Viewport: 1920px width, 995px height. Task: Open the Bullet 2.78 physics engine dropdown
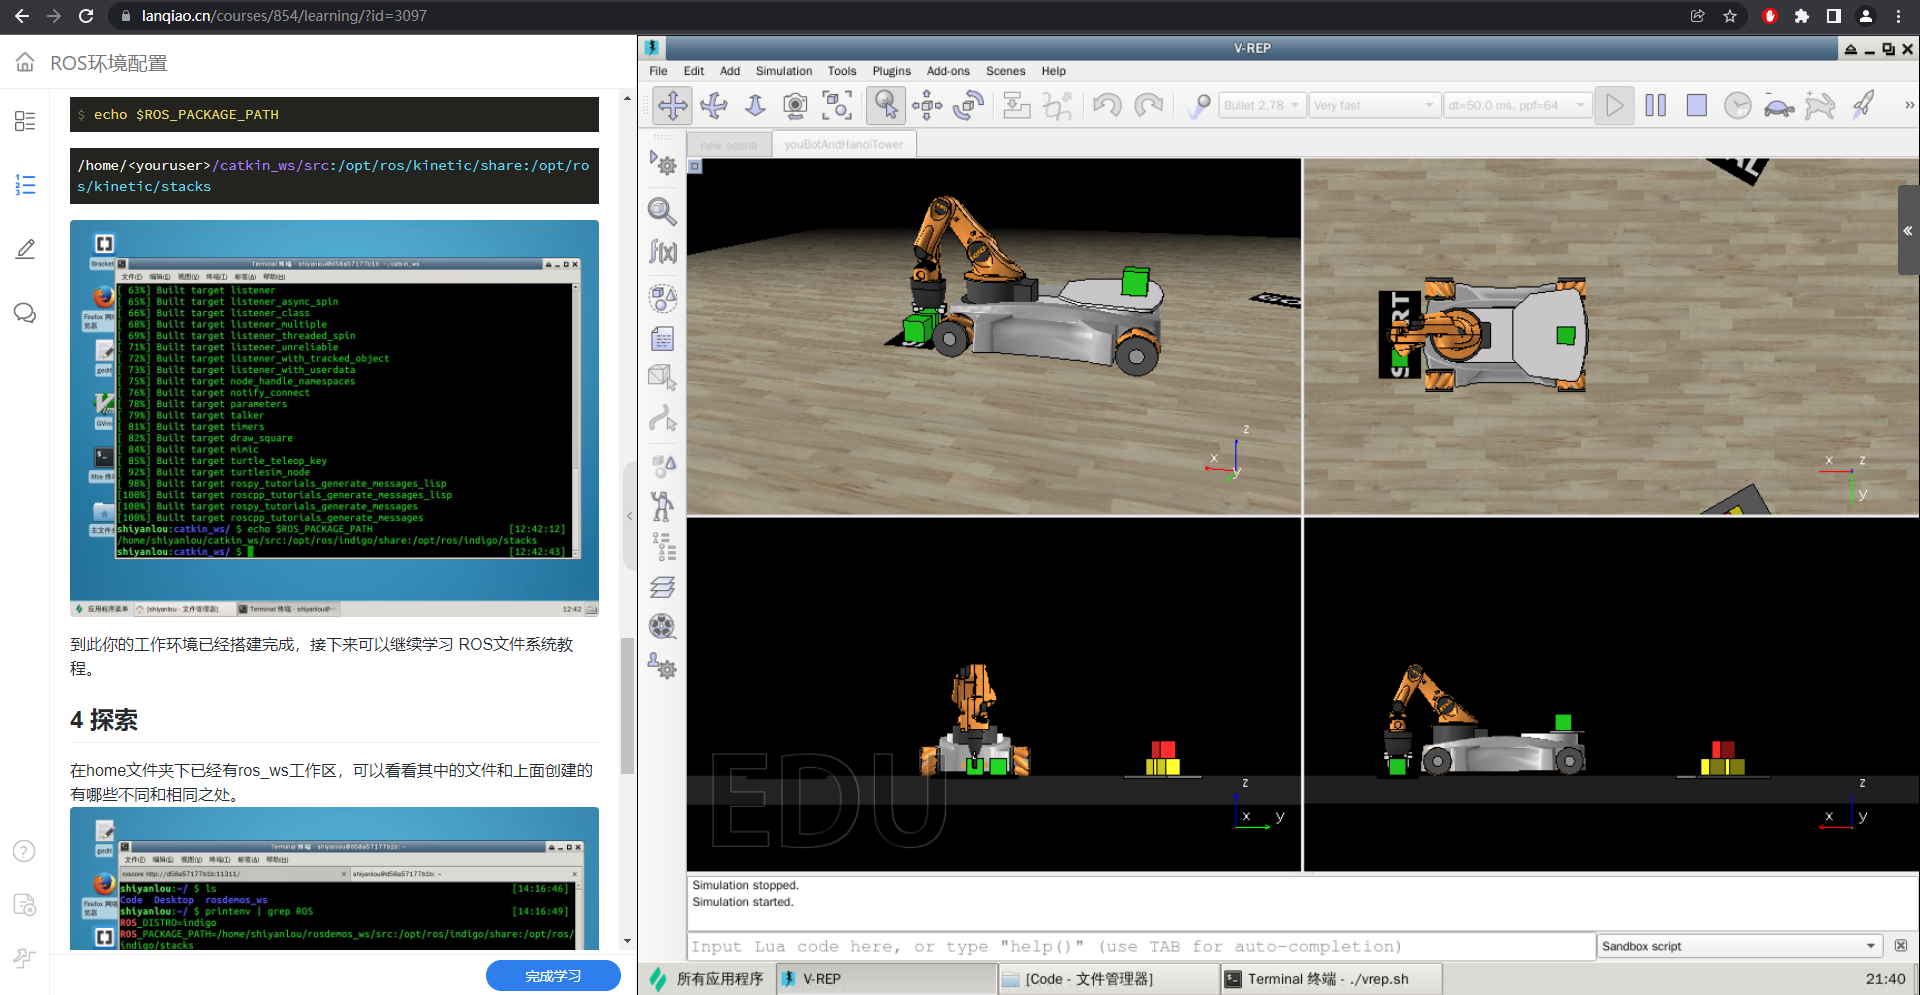click(x=1263, y=105)
